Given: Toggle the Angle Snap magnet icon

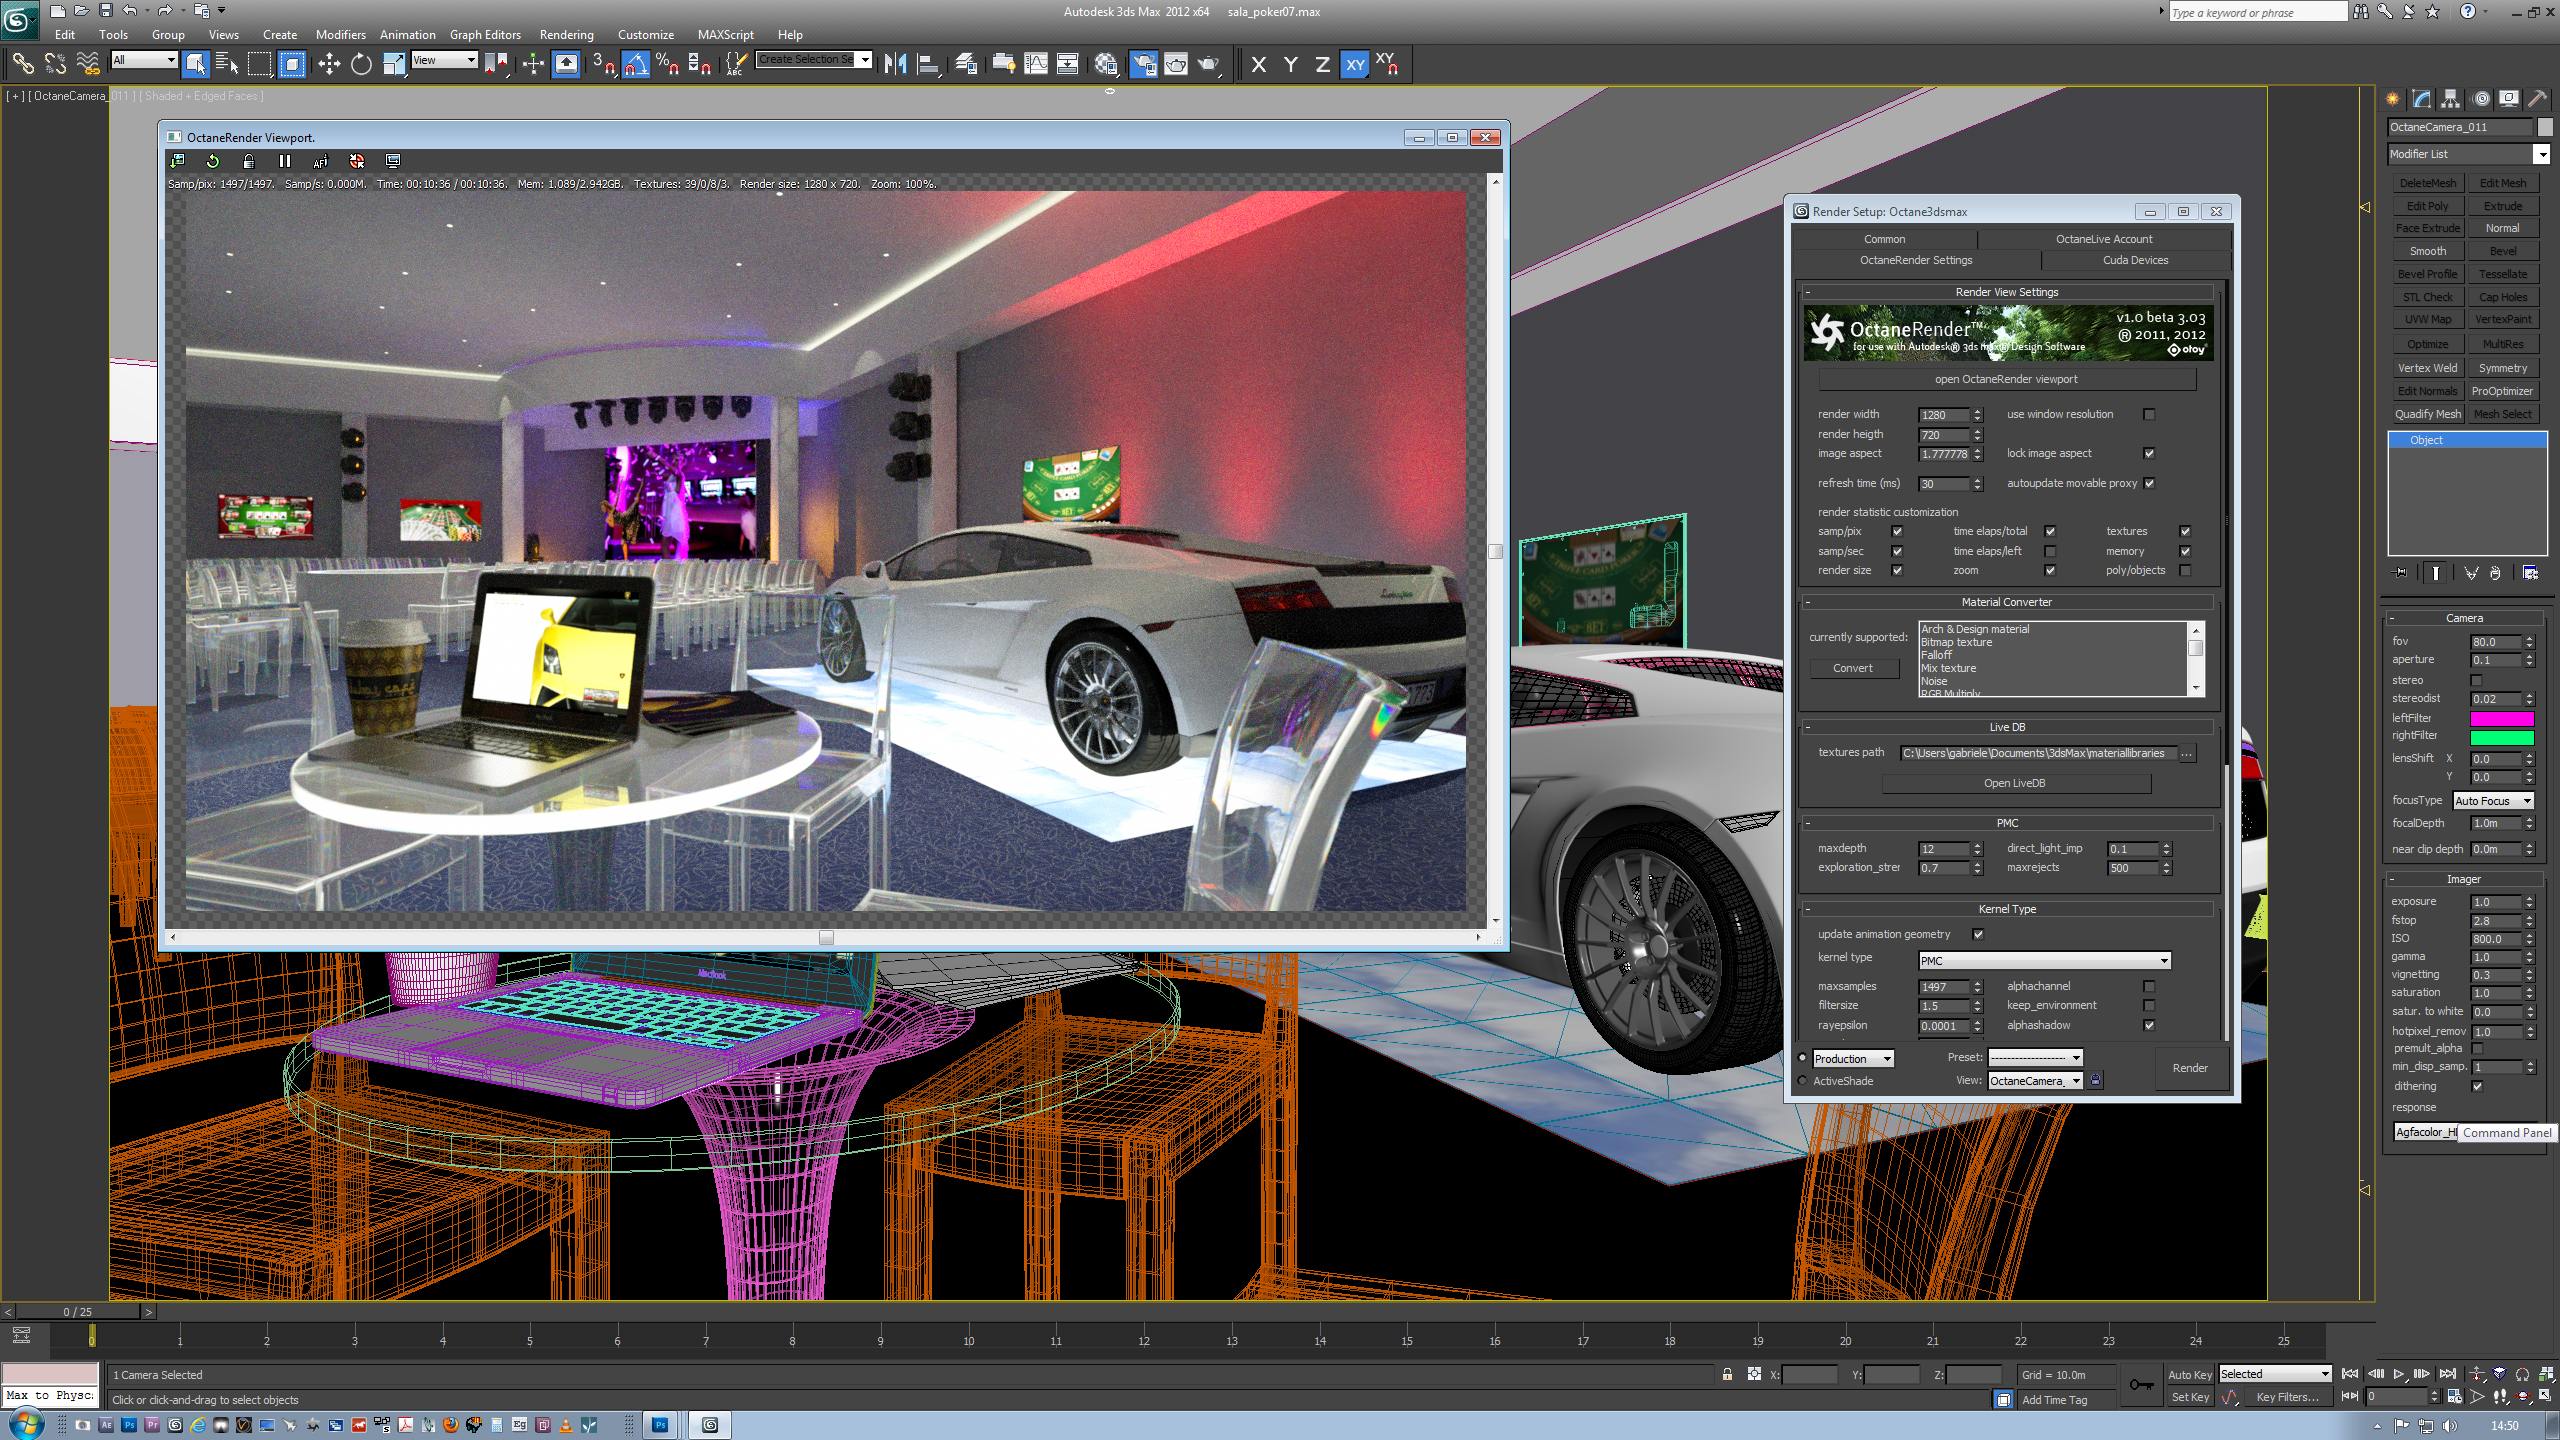Looking at the screenshot, I should (x=636, y=64).
